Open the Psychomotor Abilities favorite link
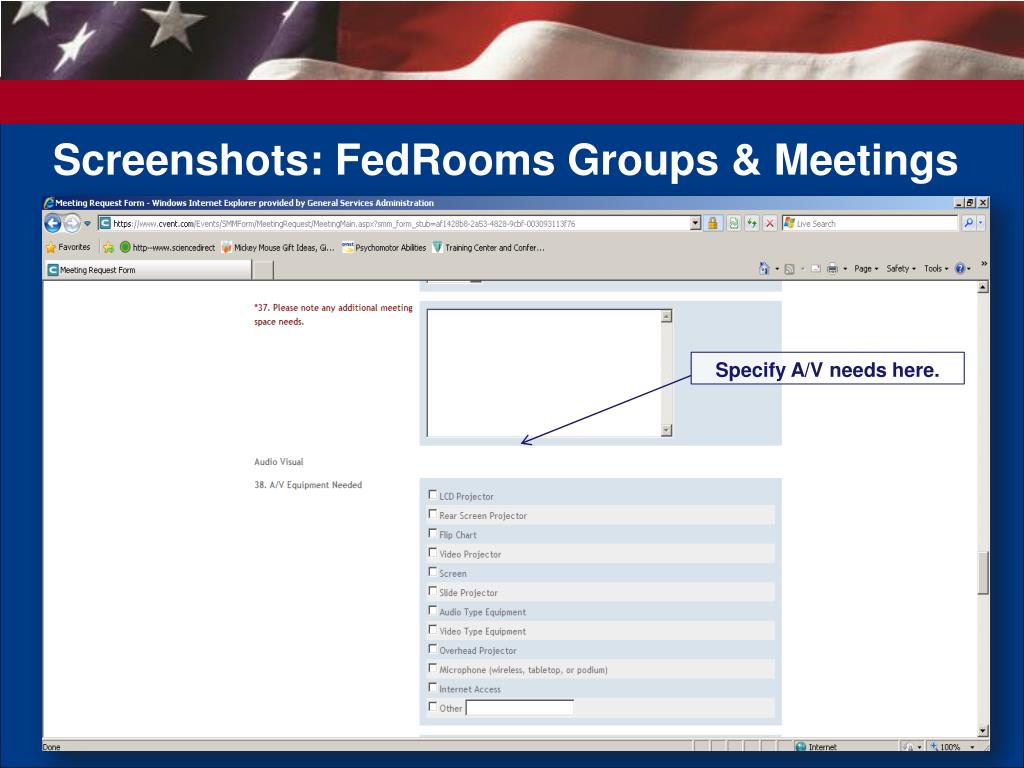 (384, 248)
